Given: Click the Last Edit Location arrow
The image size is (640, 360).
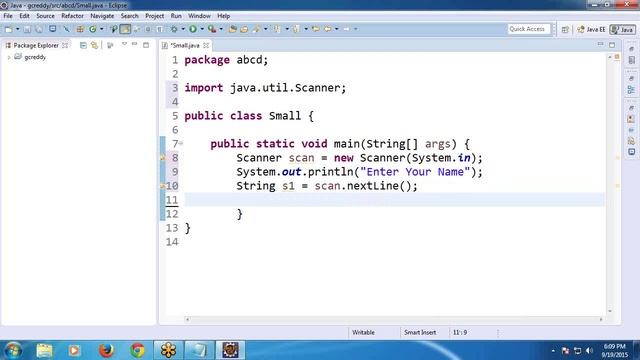Looking at the screenshot, I should point(316,29).
